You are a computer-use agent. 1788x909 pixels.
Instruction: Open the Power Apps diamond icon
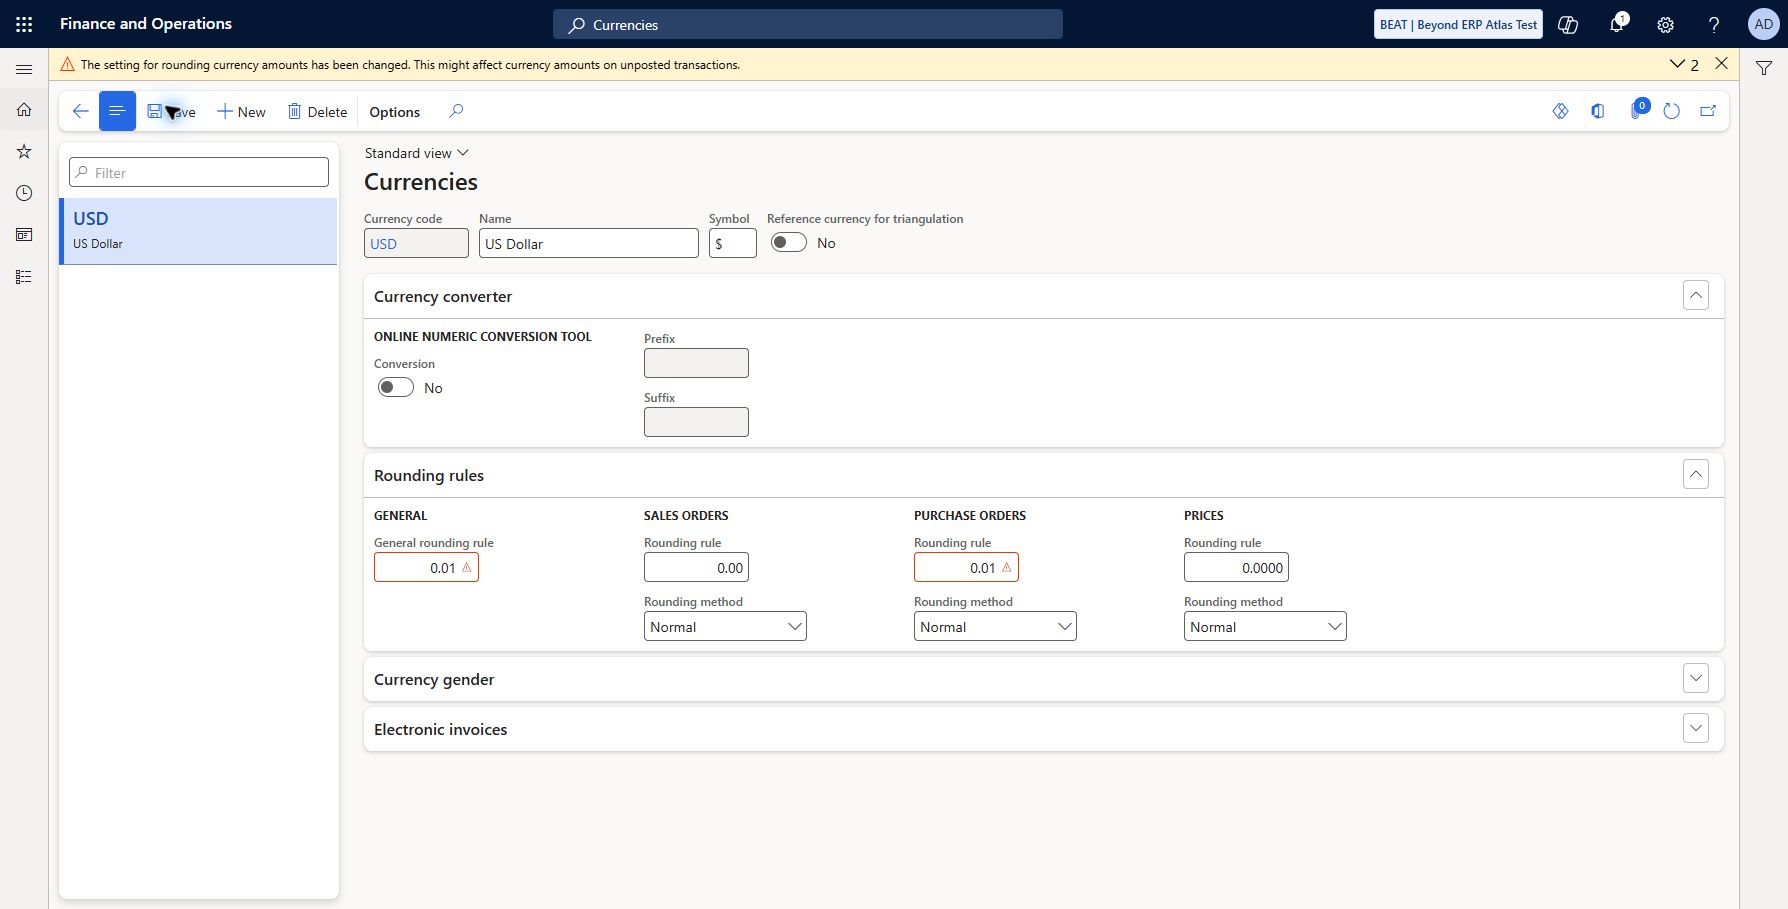click(1560, 111)
